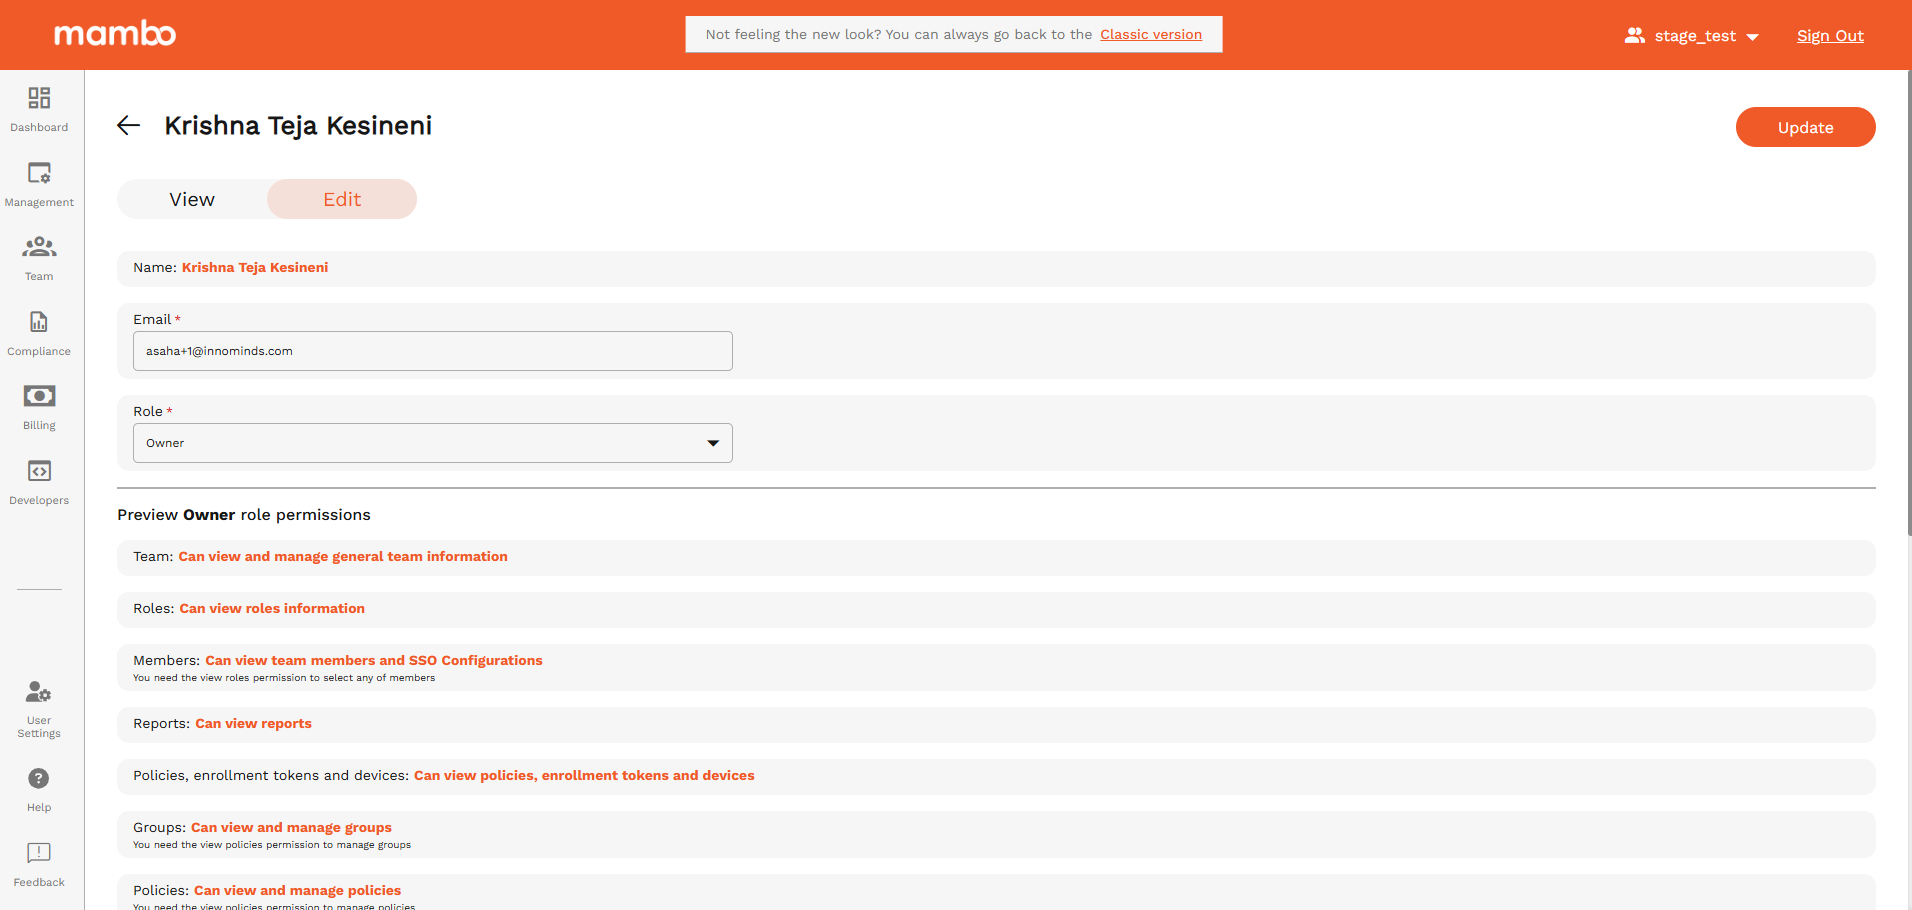Image resolution: width=1912 pixels, height=910 pixels.
Task: Open the Developers code icon
Action: 39,471
